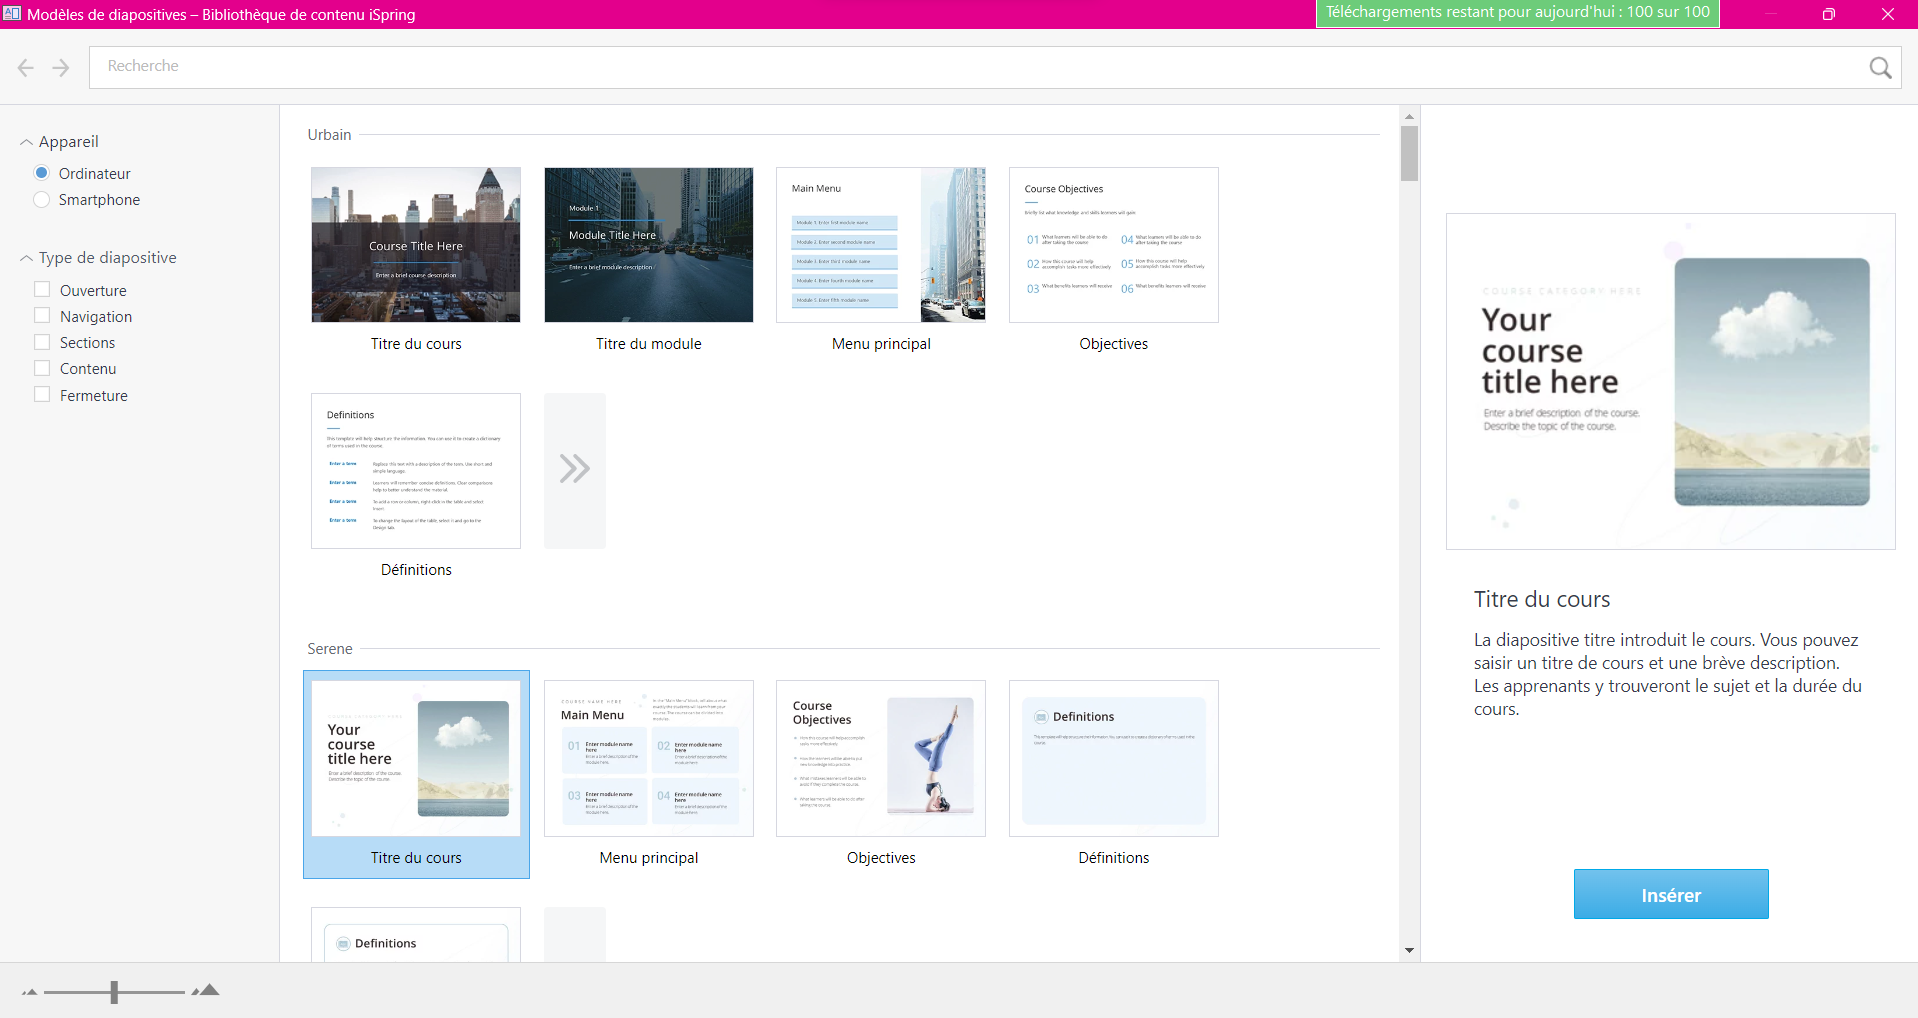Viewport: 1918px width, 1018px height.
Task: Click the search magnifier icon
Action: click(1879, 67)
